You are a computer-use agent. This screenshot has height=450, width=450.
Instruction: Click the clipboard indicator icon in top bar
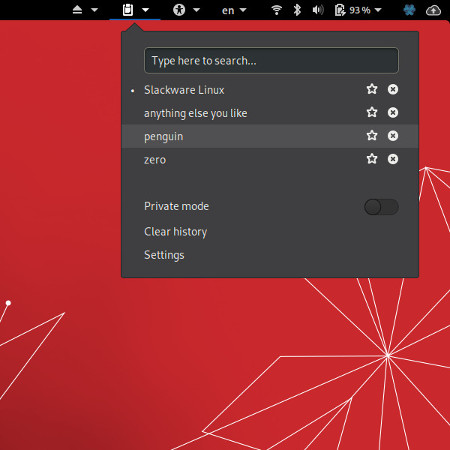(128, 10)
